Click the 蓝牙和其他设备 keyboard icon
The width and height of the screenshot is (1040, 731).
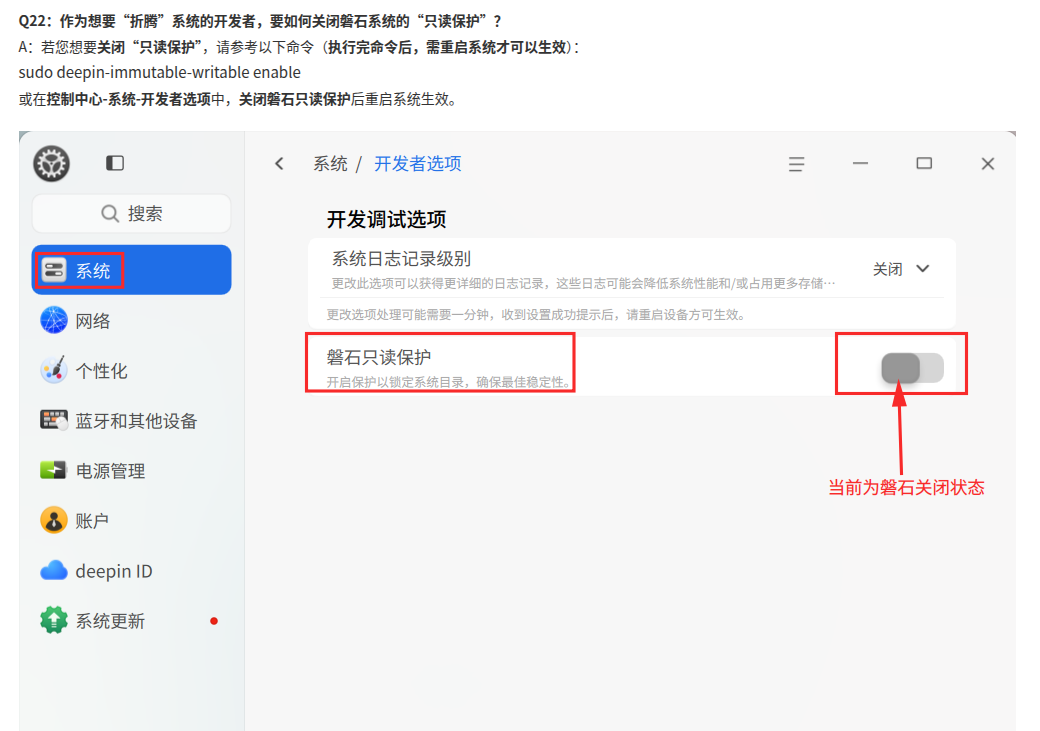54,421
